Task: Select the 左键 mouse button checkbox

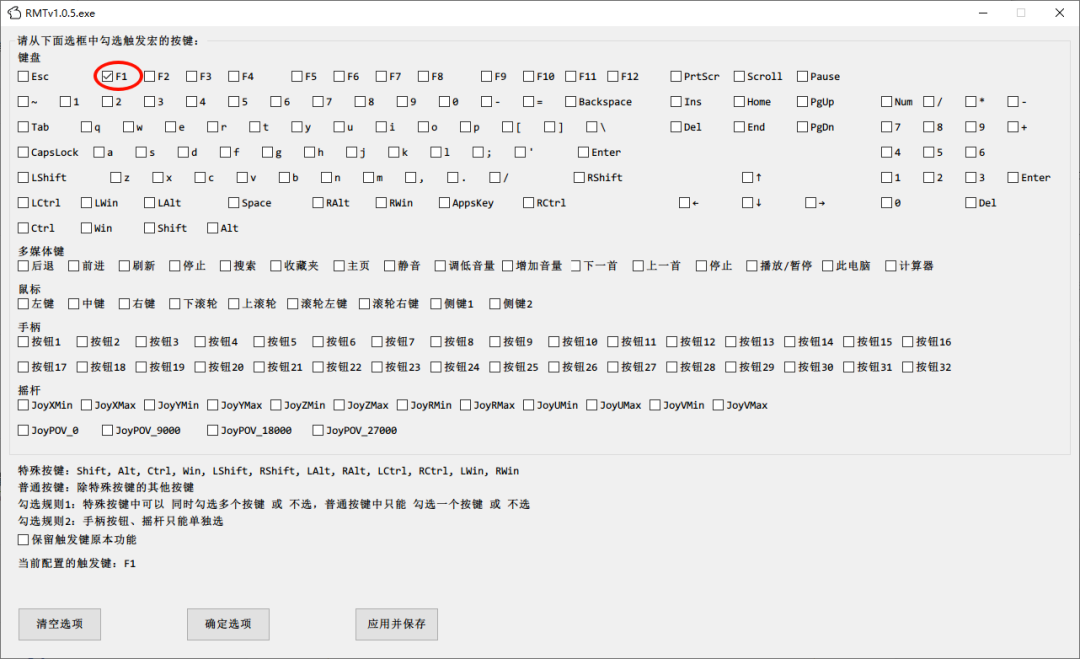Action: coord(24,304)
